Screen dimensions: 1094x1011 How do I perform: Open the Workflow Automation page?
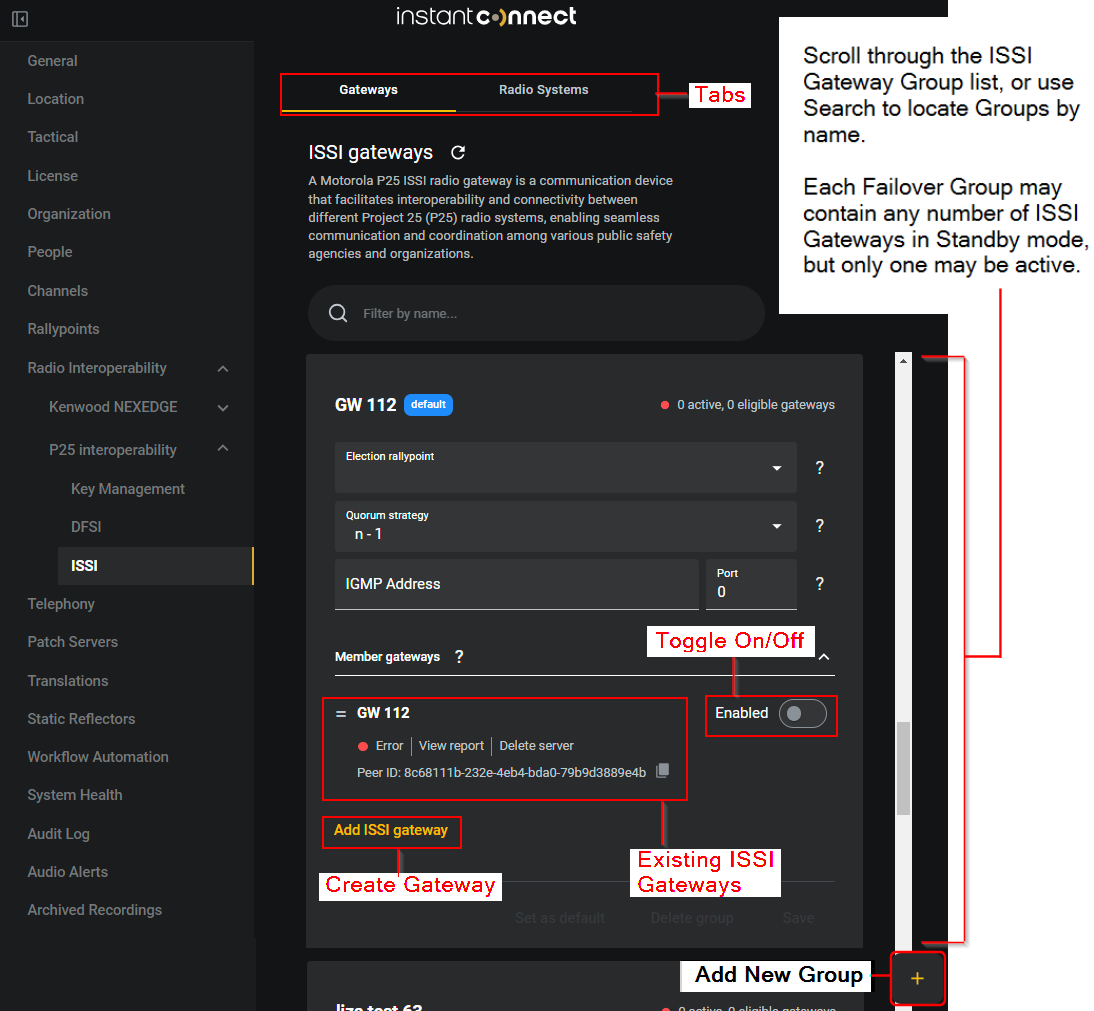pyautogui.click(x=98, y=757)
